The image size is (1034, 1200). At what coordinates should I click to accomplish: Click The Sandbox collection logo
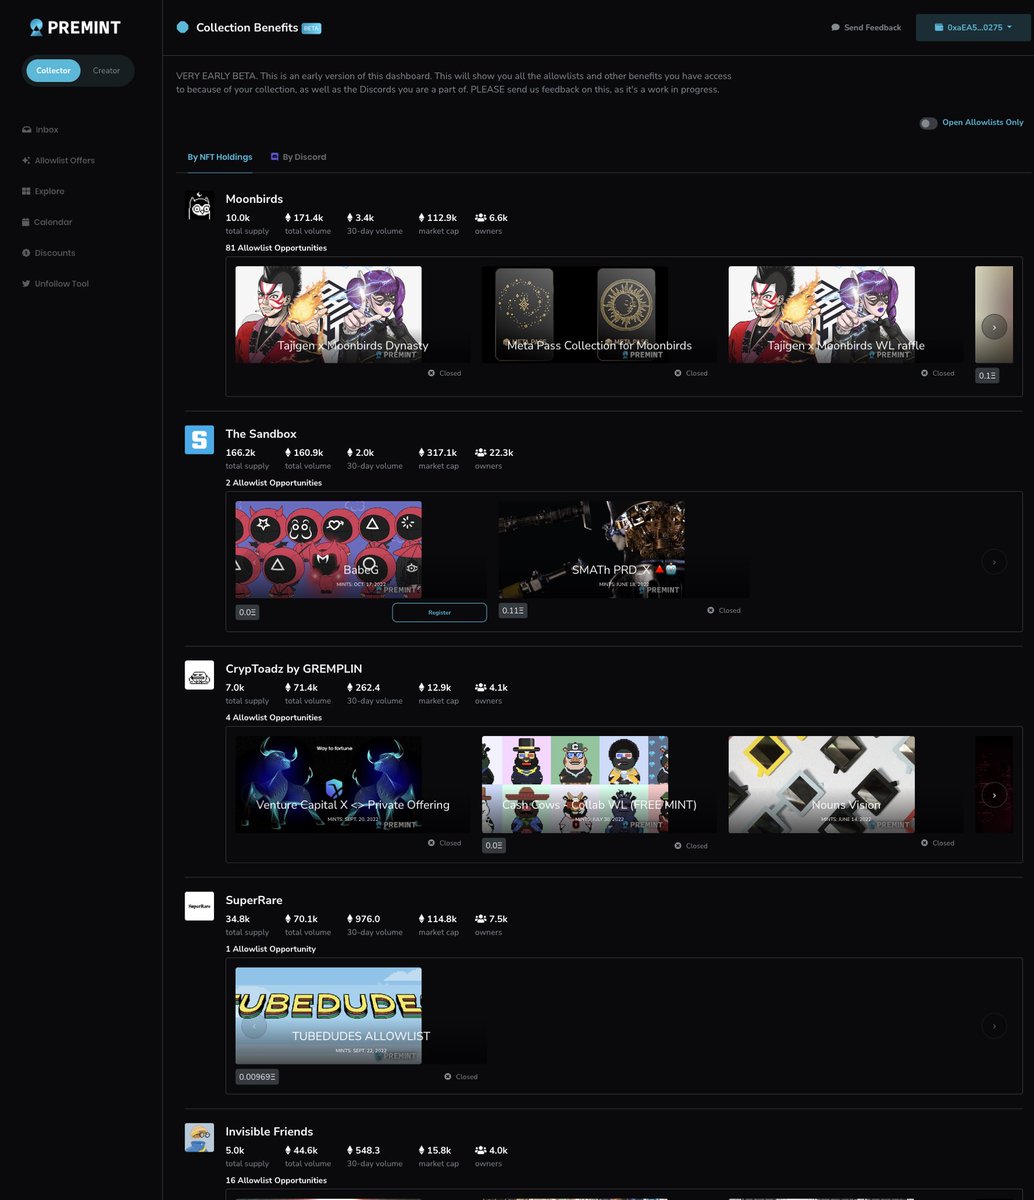point(200,440)
